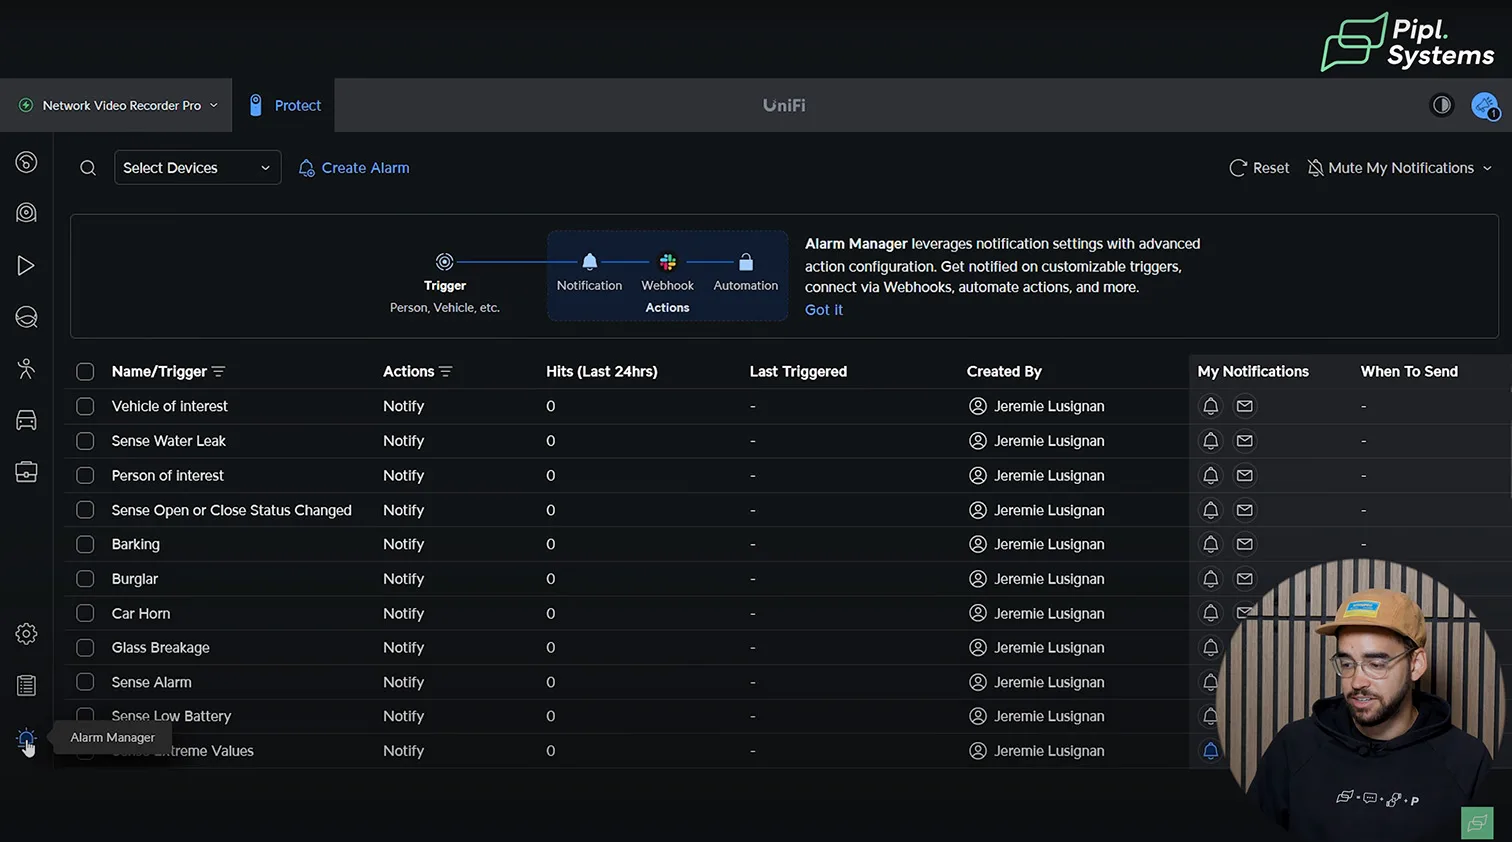Open the Alarm Manager sidebar icon

(27, 739)
